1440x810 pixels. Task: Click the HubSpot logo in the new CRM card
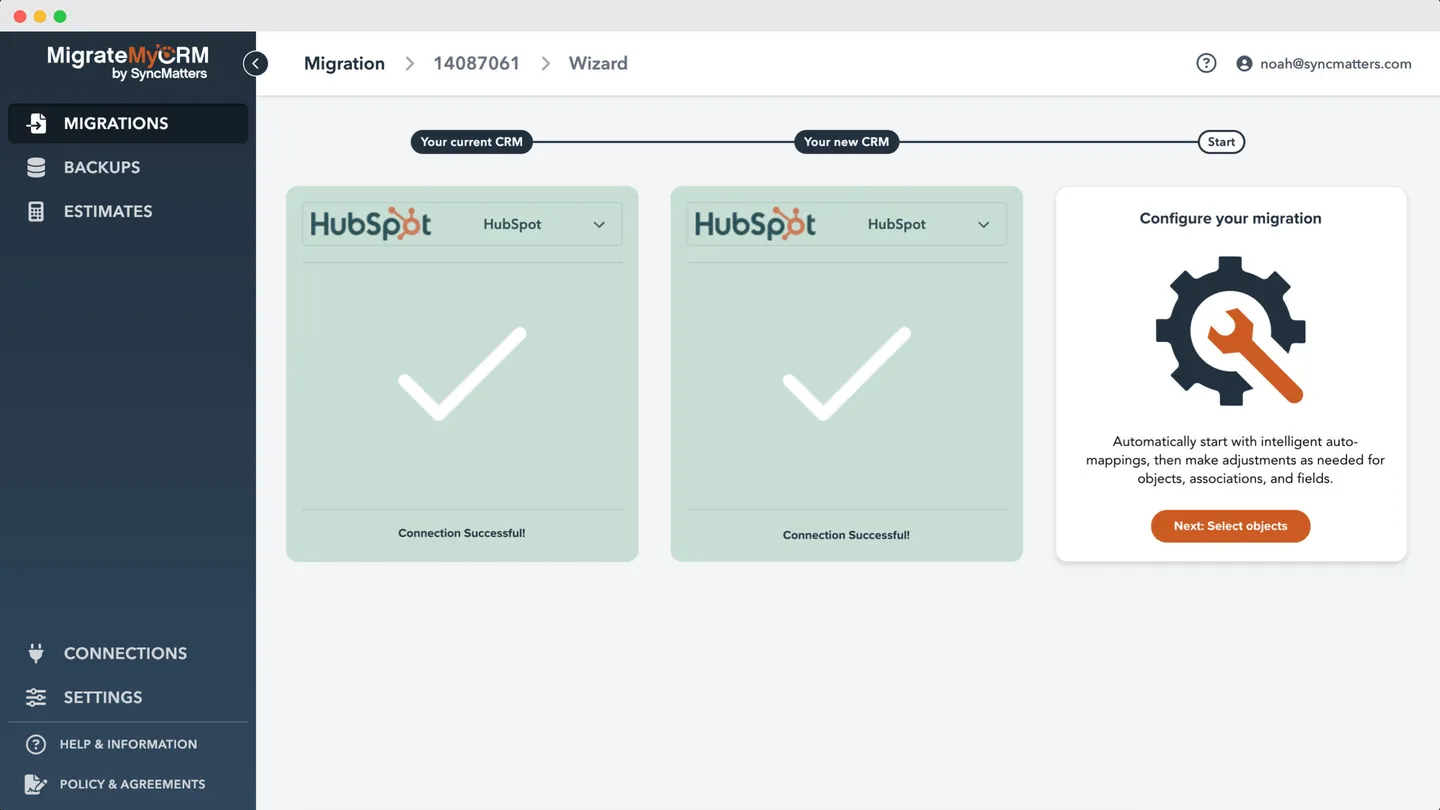(755, 224)
